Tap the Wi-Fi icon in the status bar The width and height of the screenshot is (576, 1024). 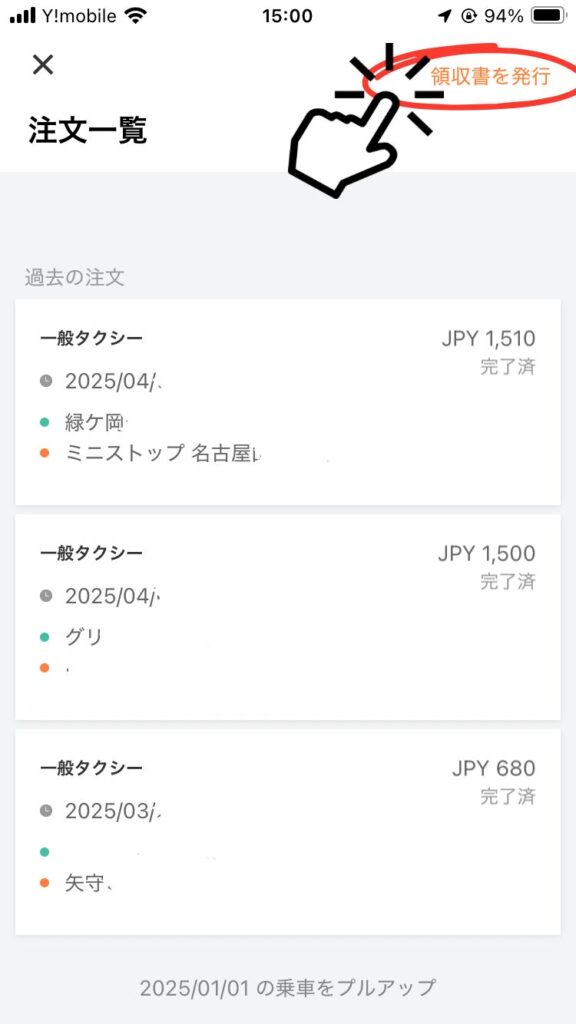tap(136, 16)
